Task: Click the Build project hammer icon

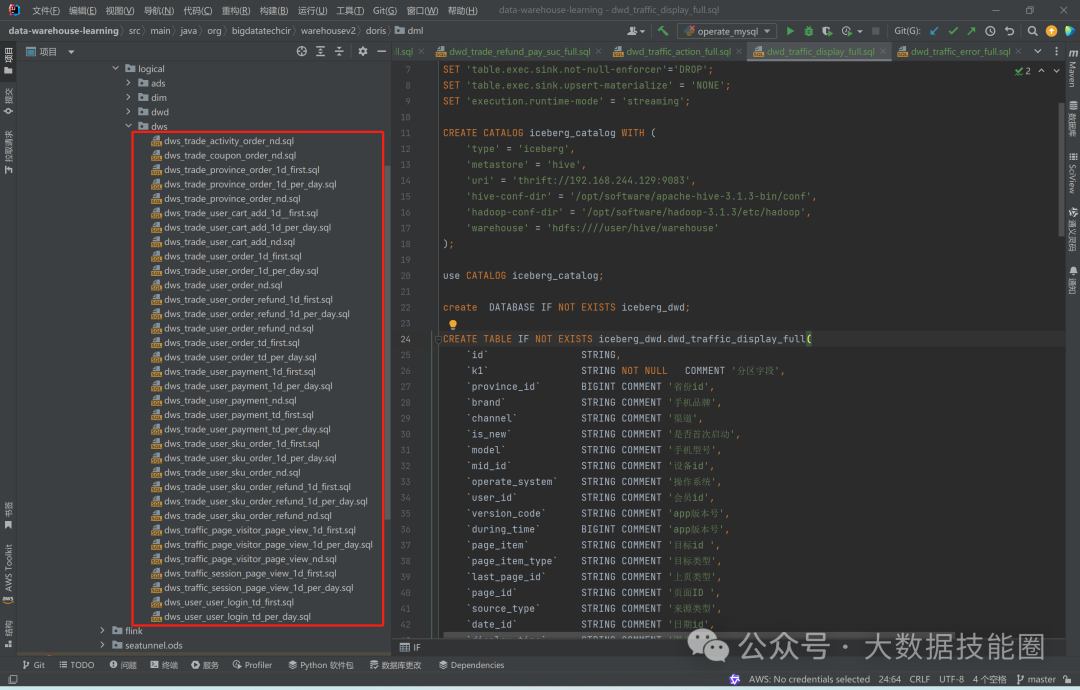Action: click(663, 31)
